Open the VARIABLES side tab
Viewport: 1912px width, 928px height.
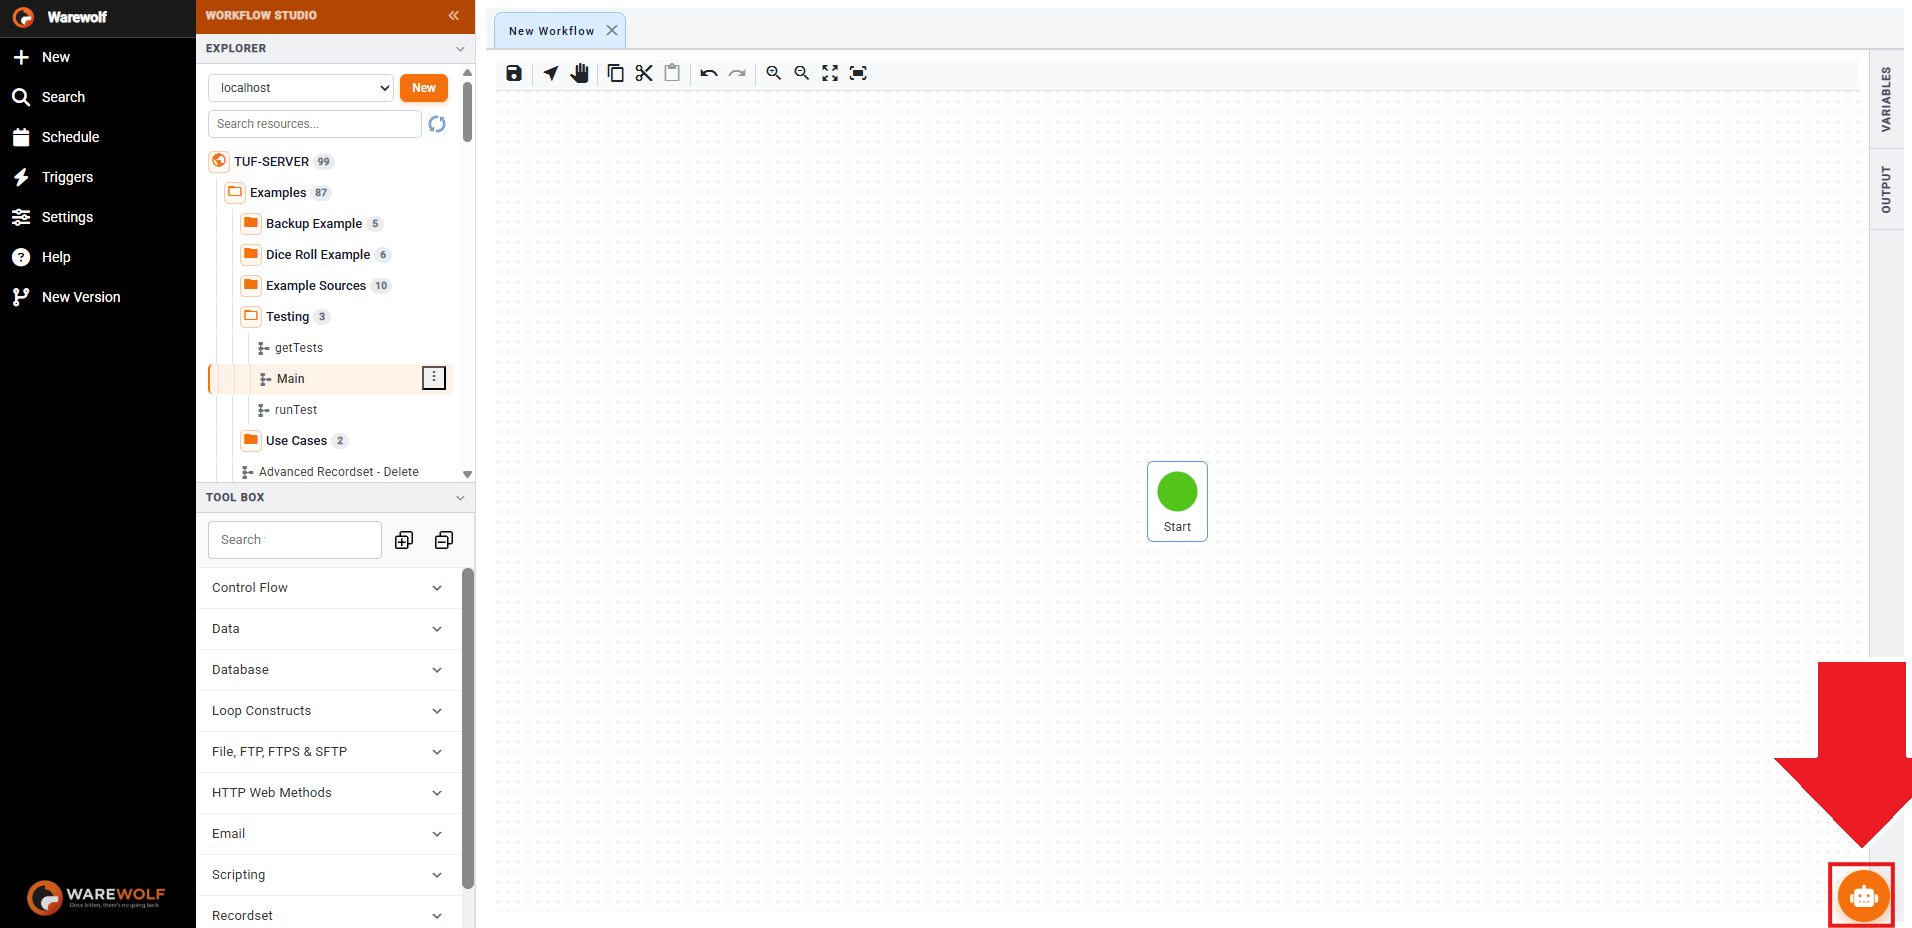[x=1886, y=99]
